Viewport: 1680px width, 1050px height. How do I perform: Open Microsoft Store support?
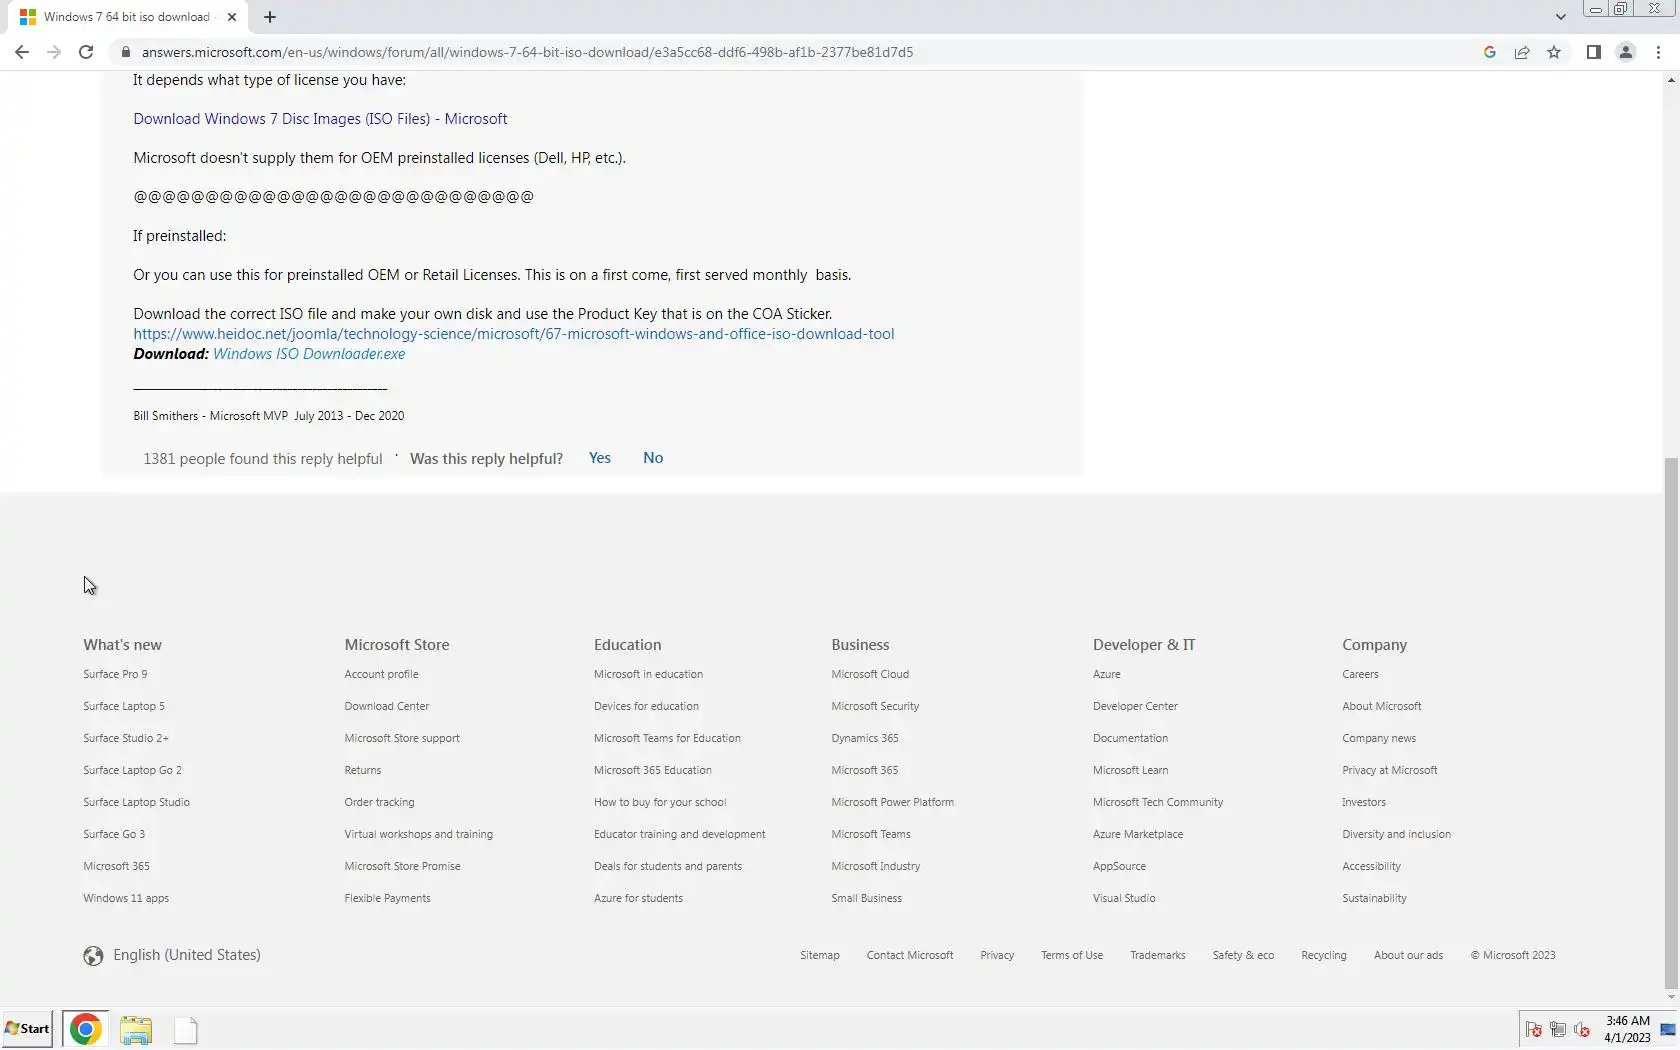(402, 738)
